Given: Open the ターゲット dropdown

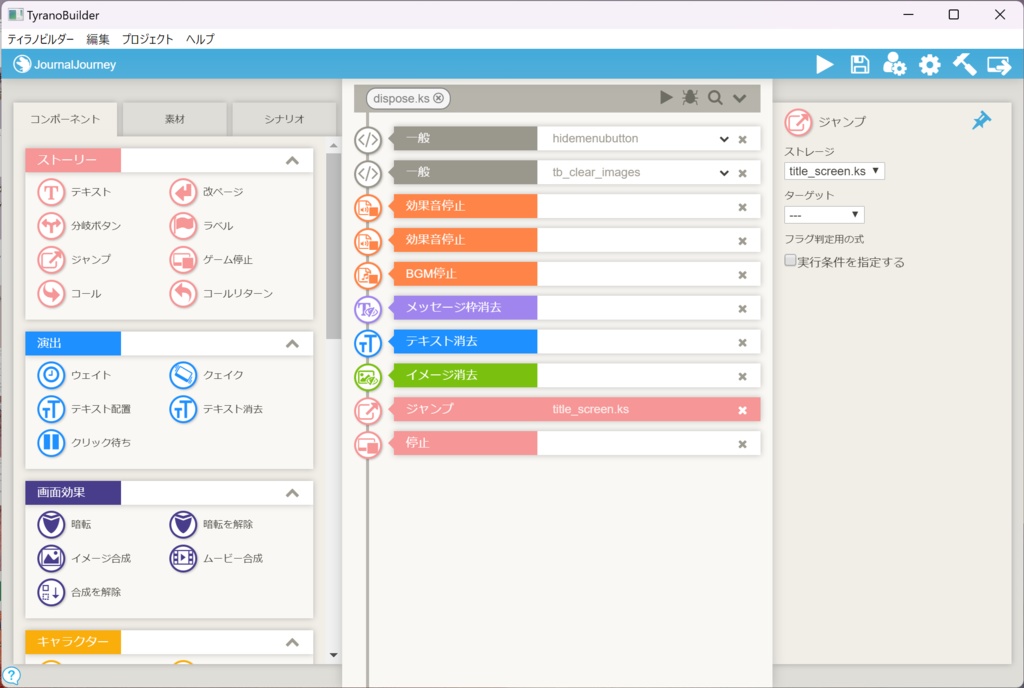Looking at the screenshot, I should pos(824,215).
